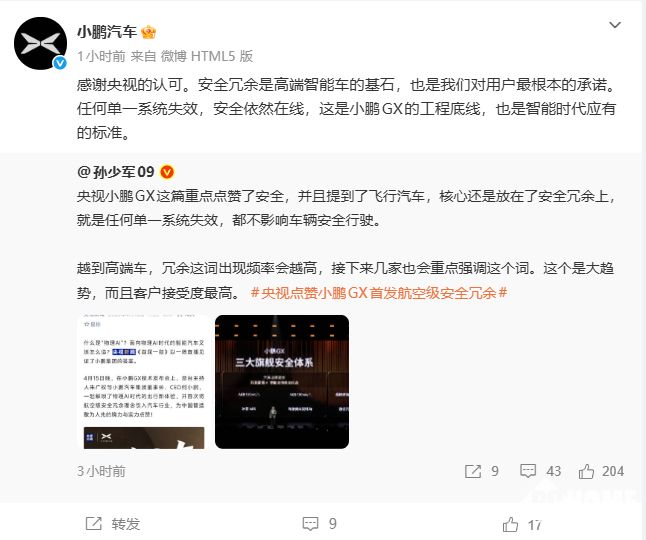Open the XPeng circular avatar logo
The image size is (646, 540).
[40, 43]
